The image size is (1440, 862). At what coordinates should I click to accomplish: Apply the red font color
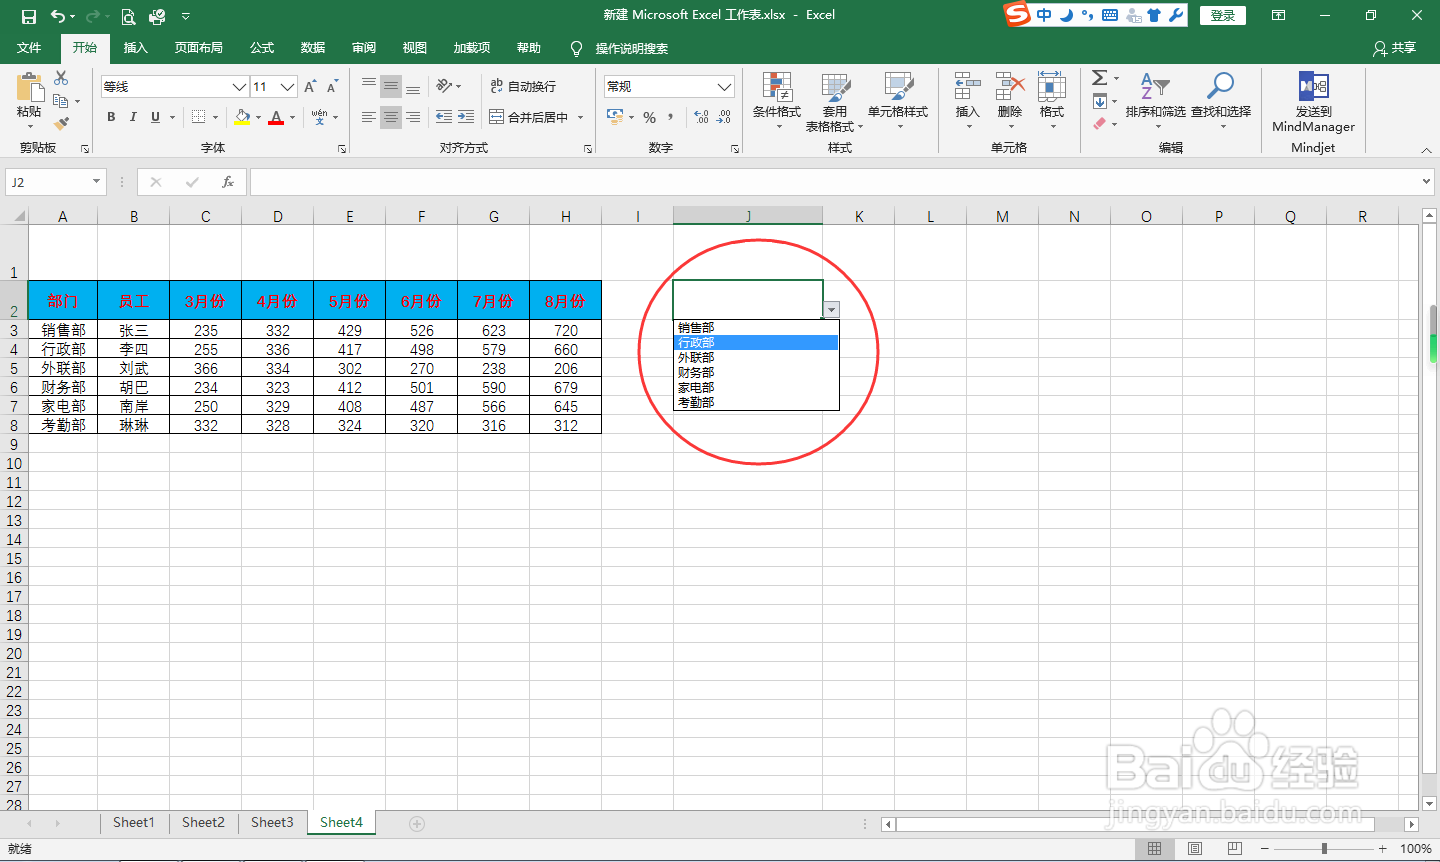pos(277,117)
